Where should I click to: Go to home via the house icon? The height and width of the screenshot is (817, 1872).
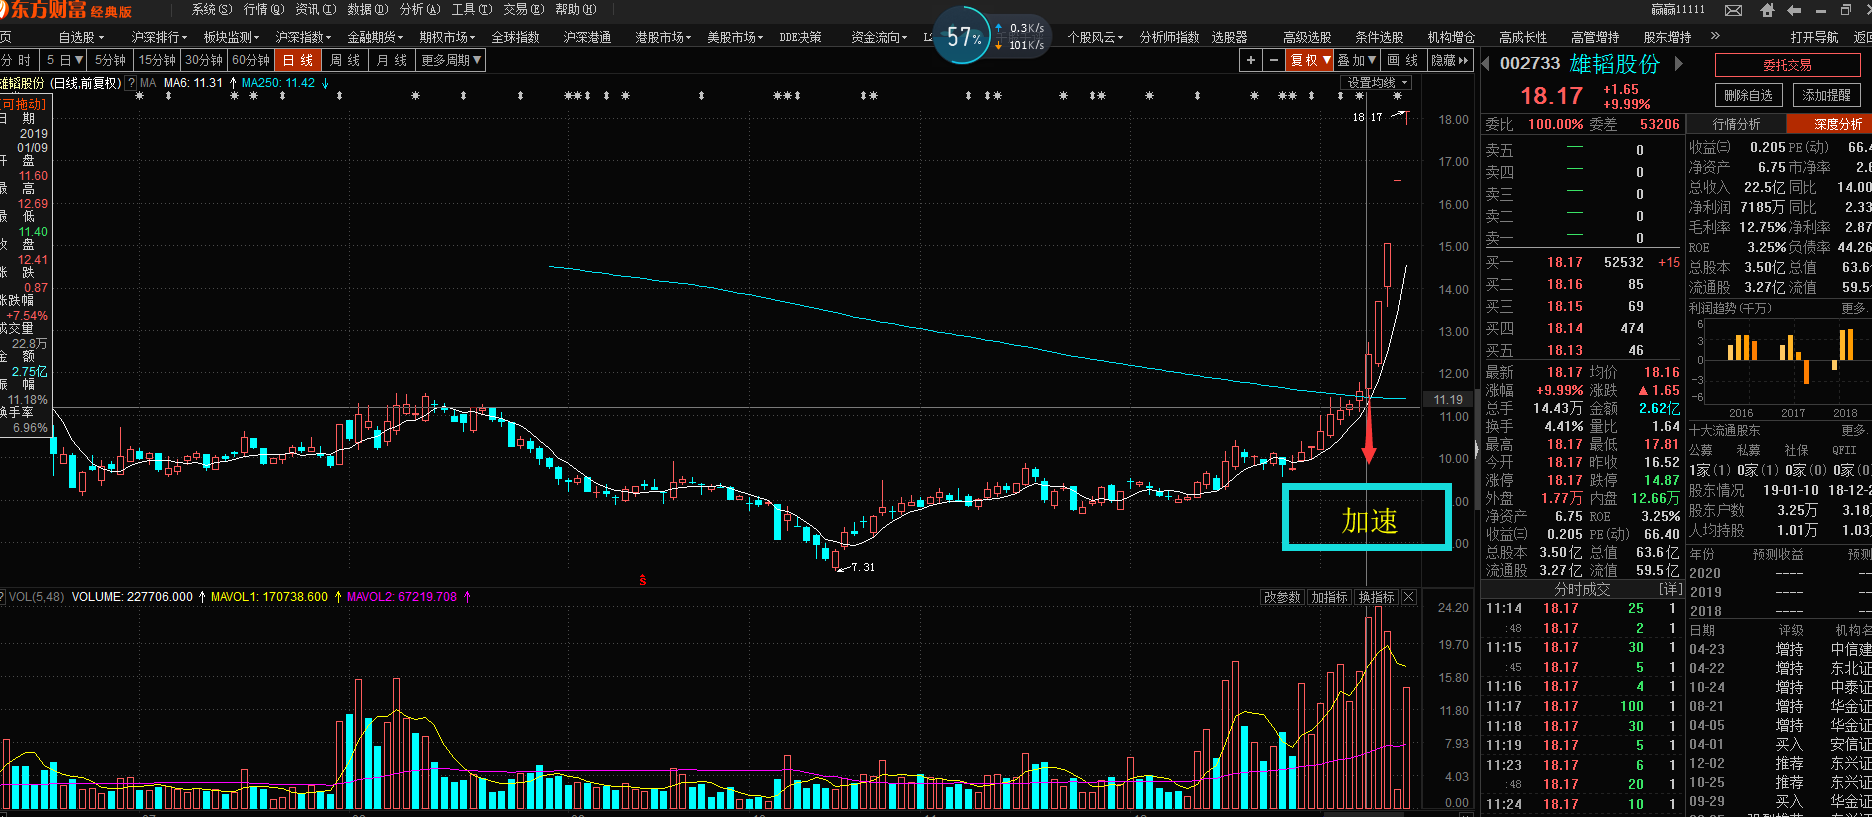coord(1767,10)
